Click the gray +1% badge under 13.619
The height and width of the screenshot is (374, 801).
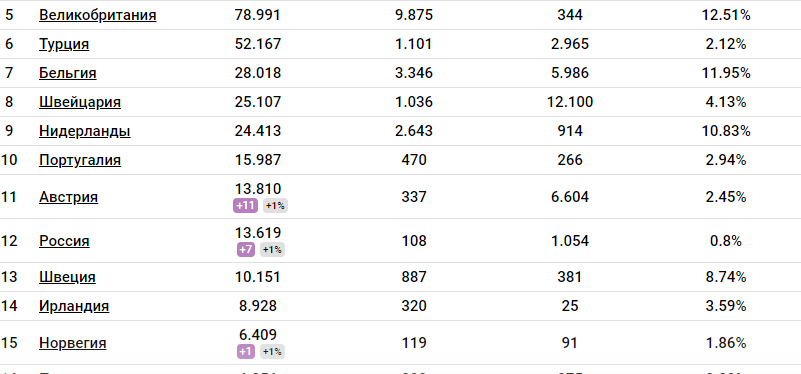tap(272, 250)
